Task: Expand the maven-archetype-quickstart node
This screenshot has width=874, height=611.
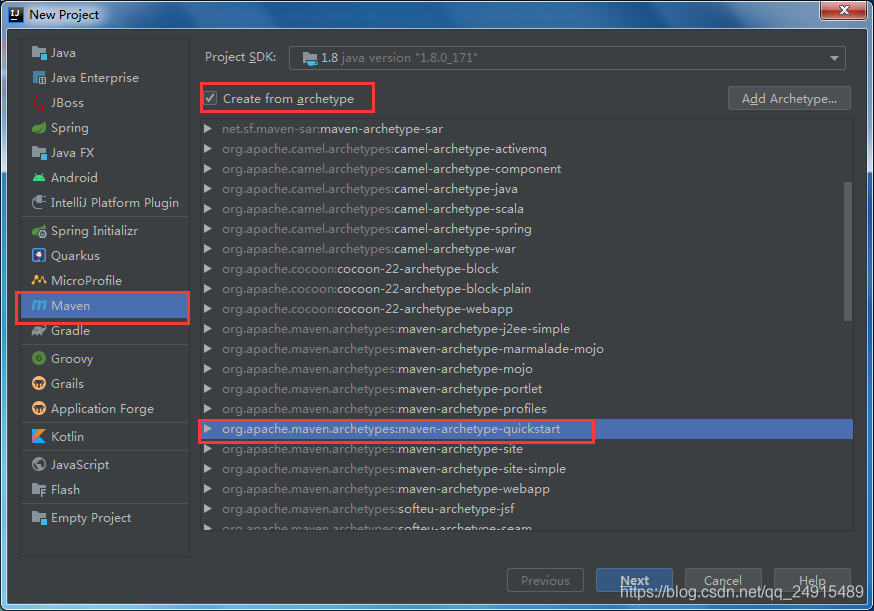Action: 208,429
